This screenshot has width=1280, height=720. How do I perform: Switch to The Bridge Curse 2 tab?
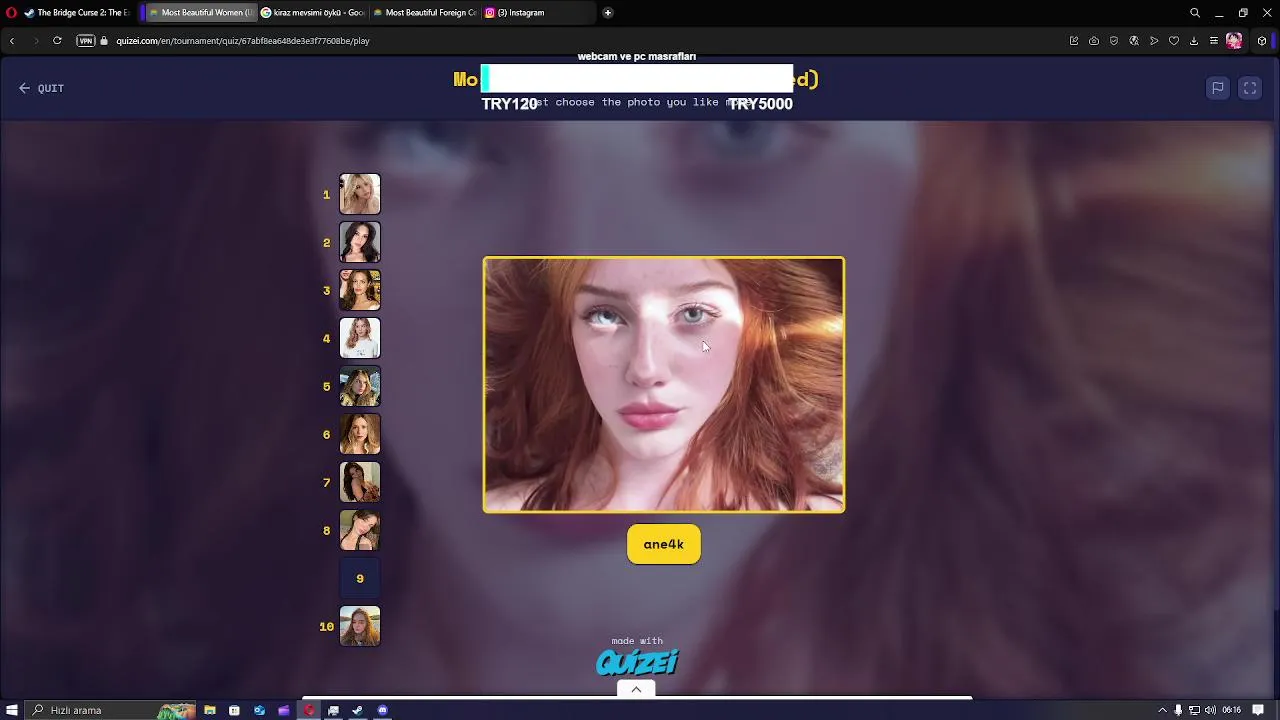[77, 13]
